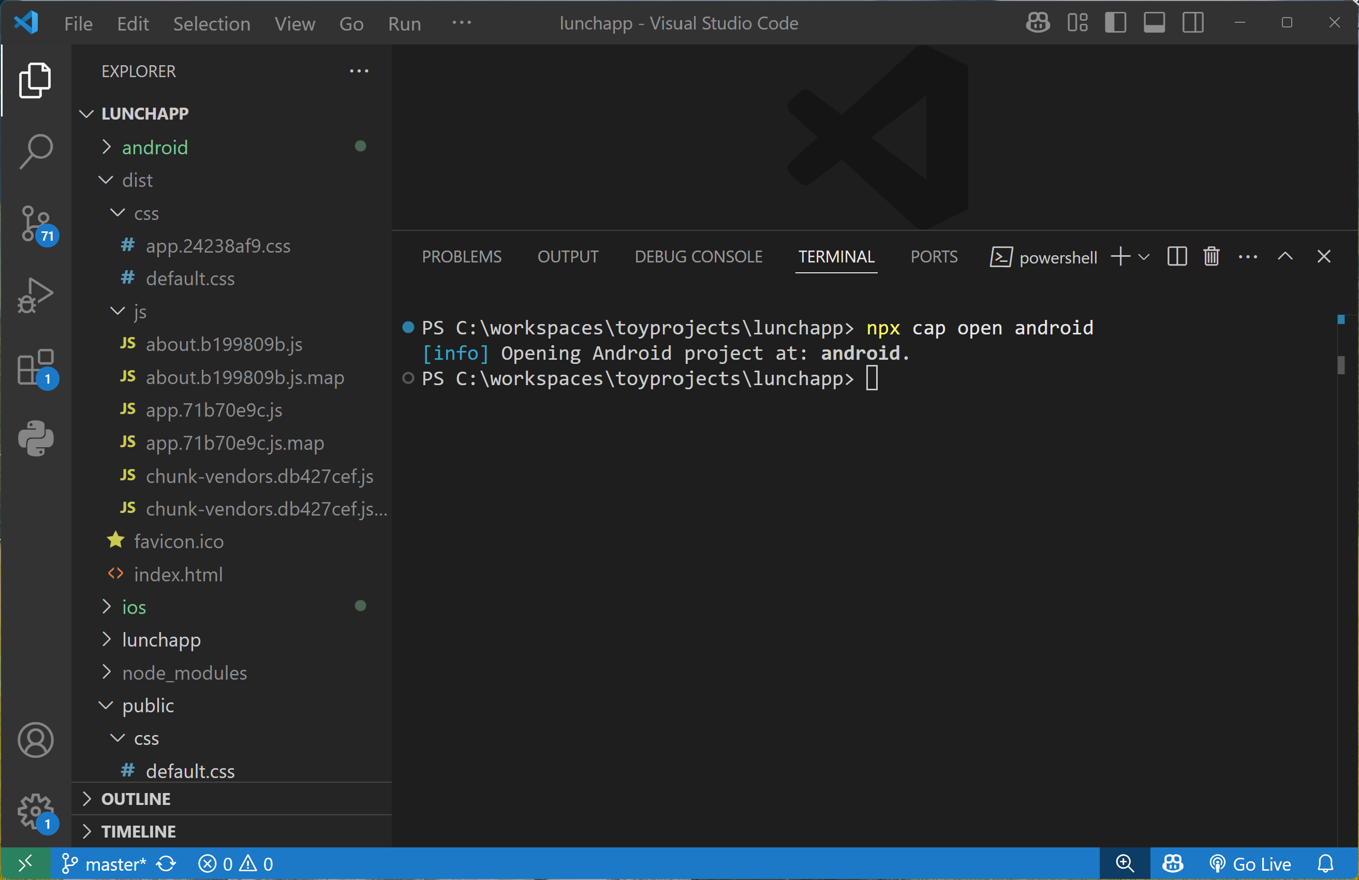This screenshot has width=1359, height=880.
Task: Open Source Control view with 71 changes
Action: click(35, 224)
